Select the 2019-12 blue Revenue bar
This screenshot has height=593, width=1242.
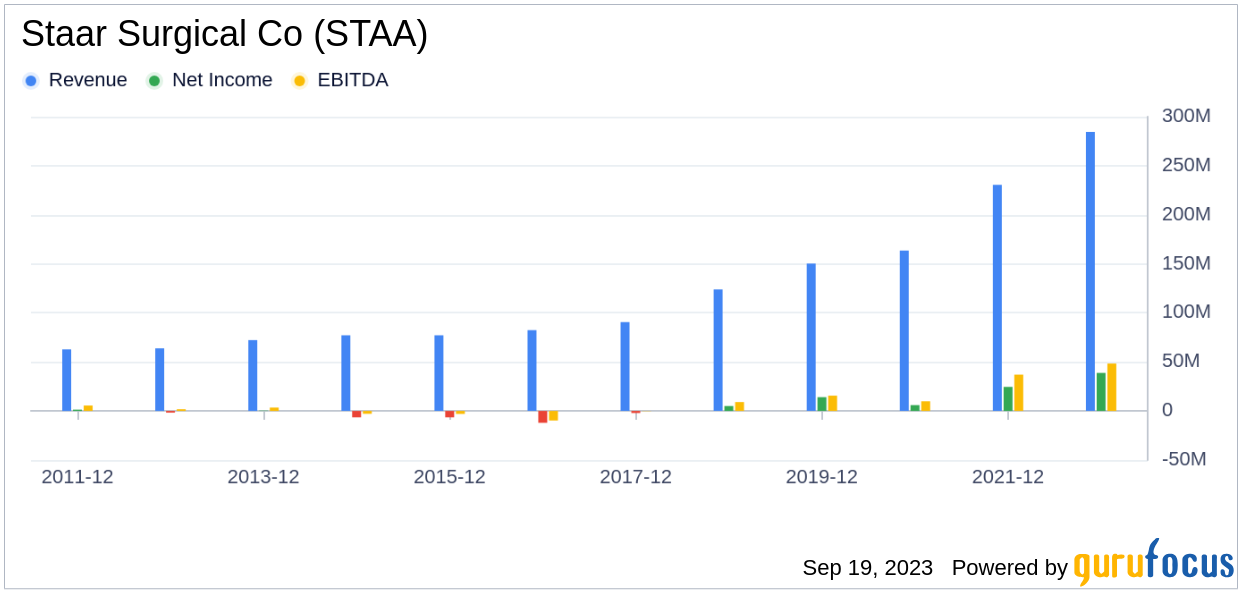(x=811, y=337)
